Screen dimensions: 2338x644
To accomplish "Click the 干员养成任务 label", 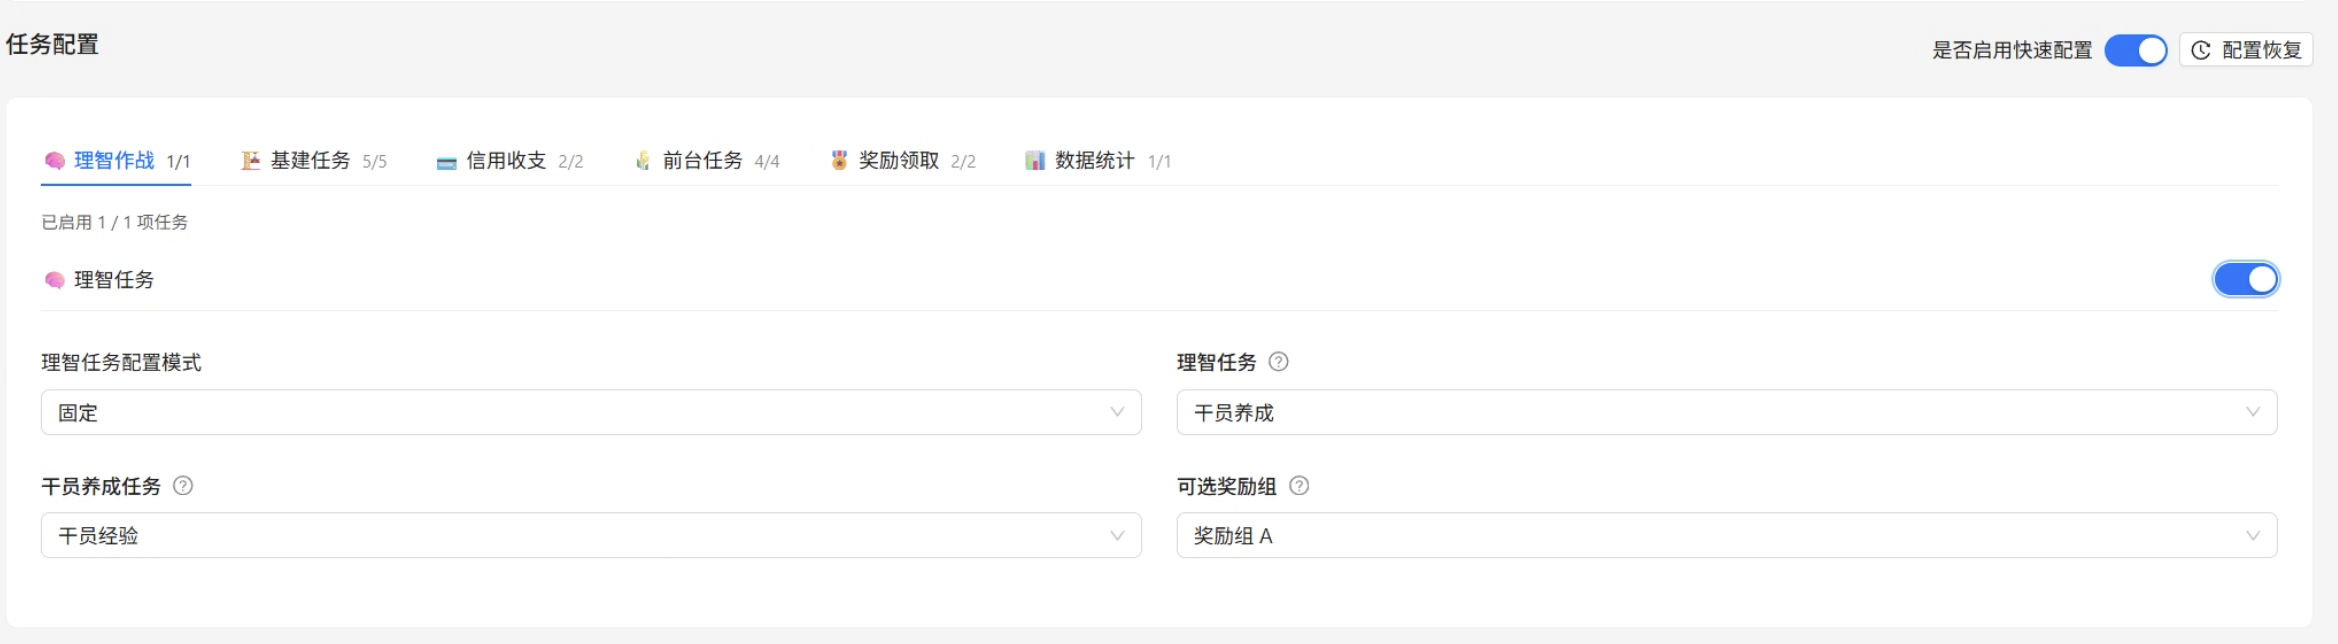I will point(101,487).
